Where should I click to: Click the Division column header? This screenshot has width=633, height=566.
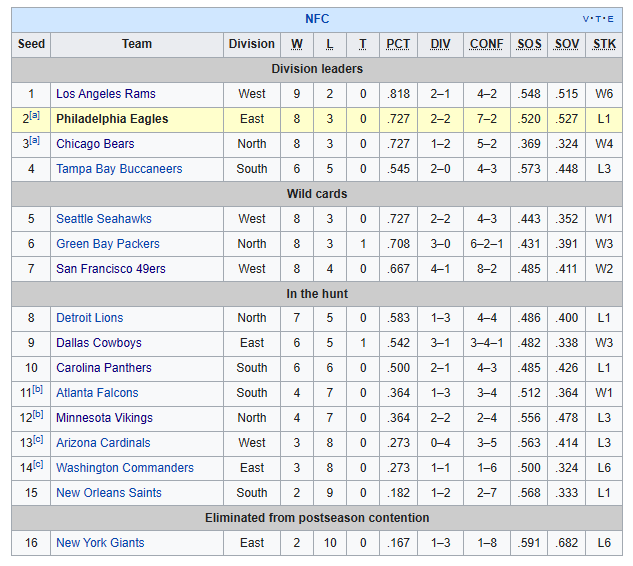point(252,44)
